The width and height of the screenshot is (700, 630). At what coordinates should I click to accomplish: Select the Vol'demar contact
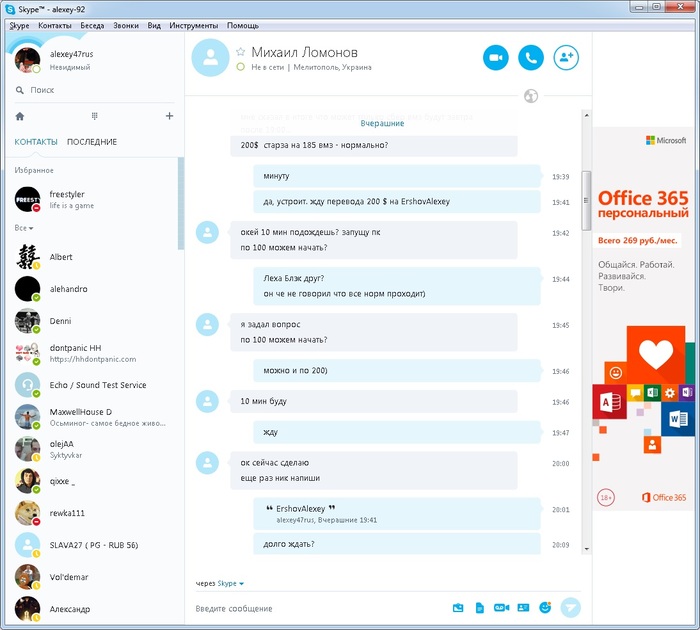pos(92,577)
